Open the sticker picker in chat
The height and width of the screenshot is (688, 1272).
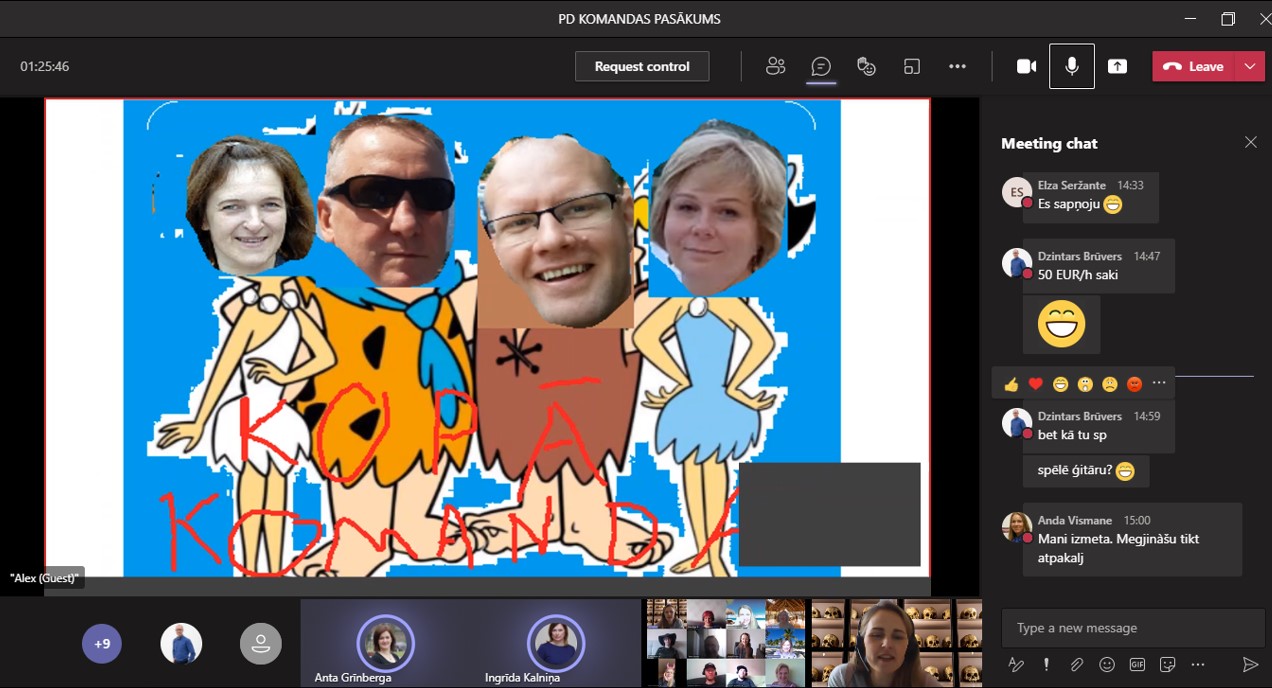coord(1167,664)
